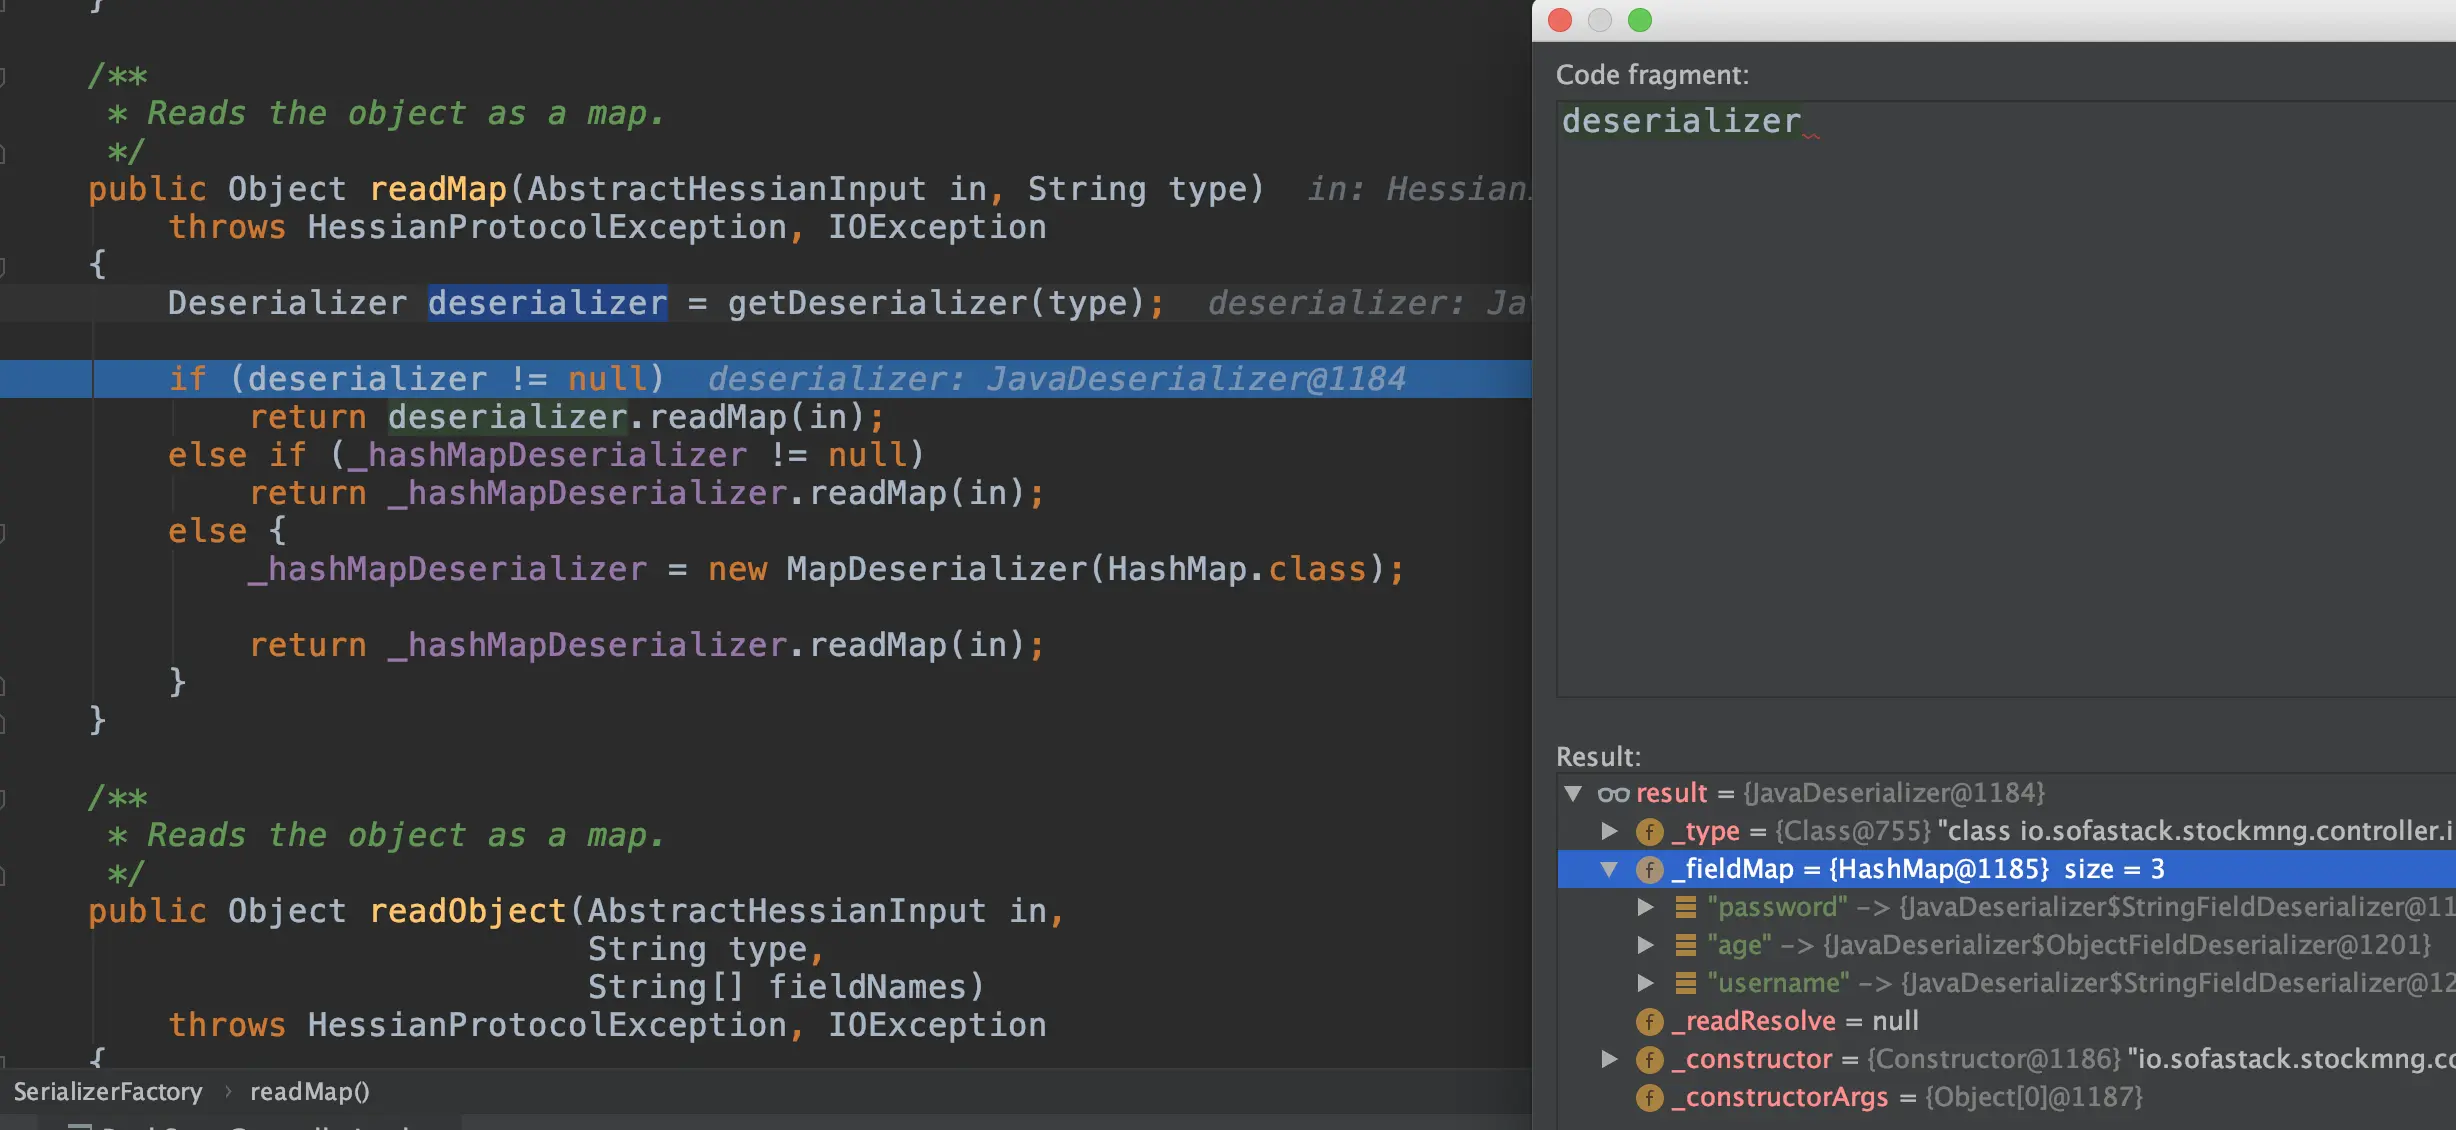2456x1130 pixels.
Task: Click the glasses watch icon beside result
Action: (x=1613, y=794)
